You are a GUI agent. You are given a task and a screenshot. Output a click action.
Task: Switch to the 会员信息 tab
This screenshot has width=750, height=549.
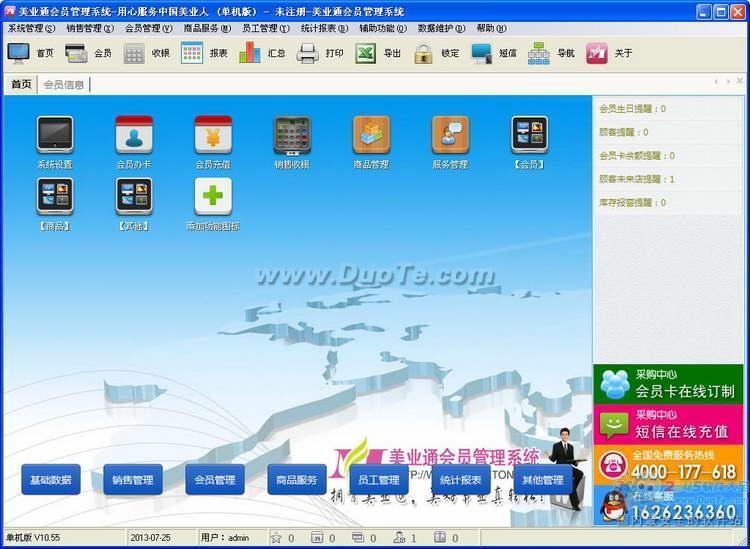pyautogui.click(x=64, y=85)
